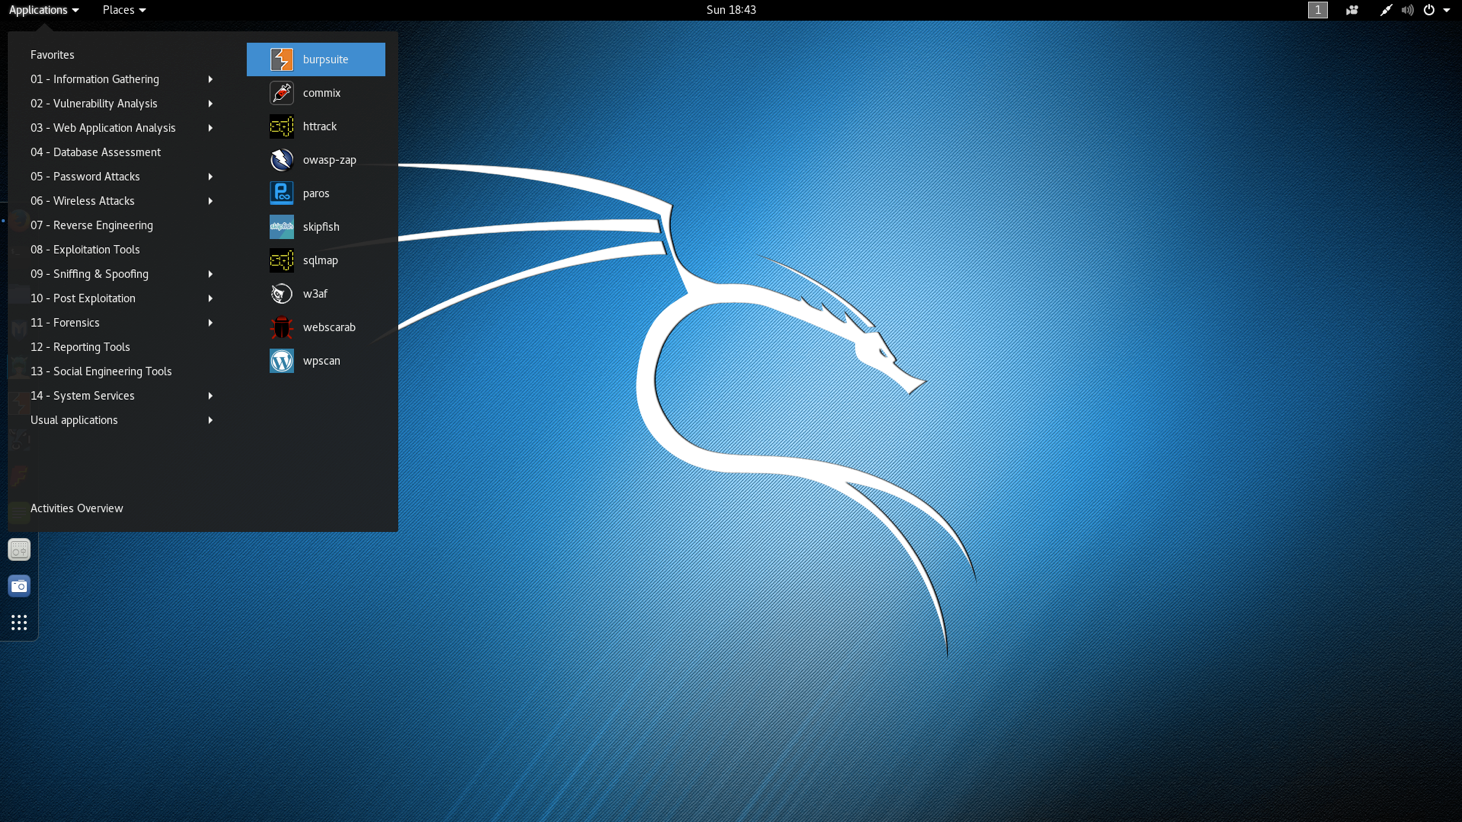Launch sqlmap icon
The width and height of the screenshot is (1462, 822).
point(281,260)
